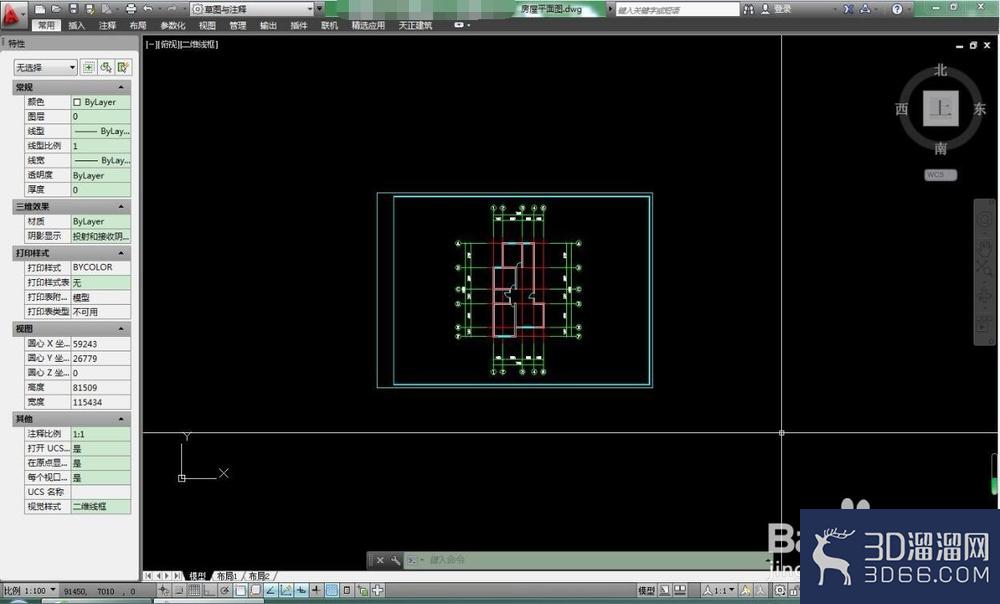Click the Open file icon in quick access toolbar

(56, 9)
